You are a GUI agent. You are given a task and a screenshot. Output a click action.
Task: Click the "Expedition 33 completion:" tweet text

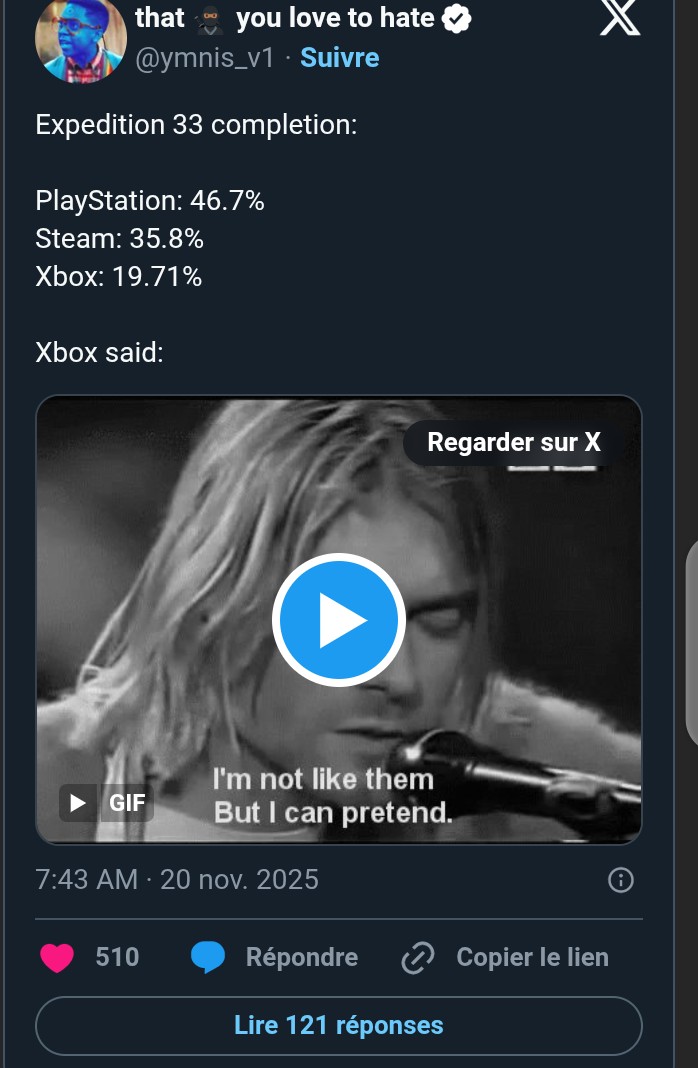[197, 125]
